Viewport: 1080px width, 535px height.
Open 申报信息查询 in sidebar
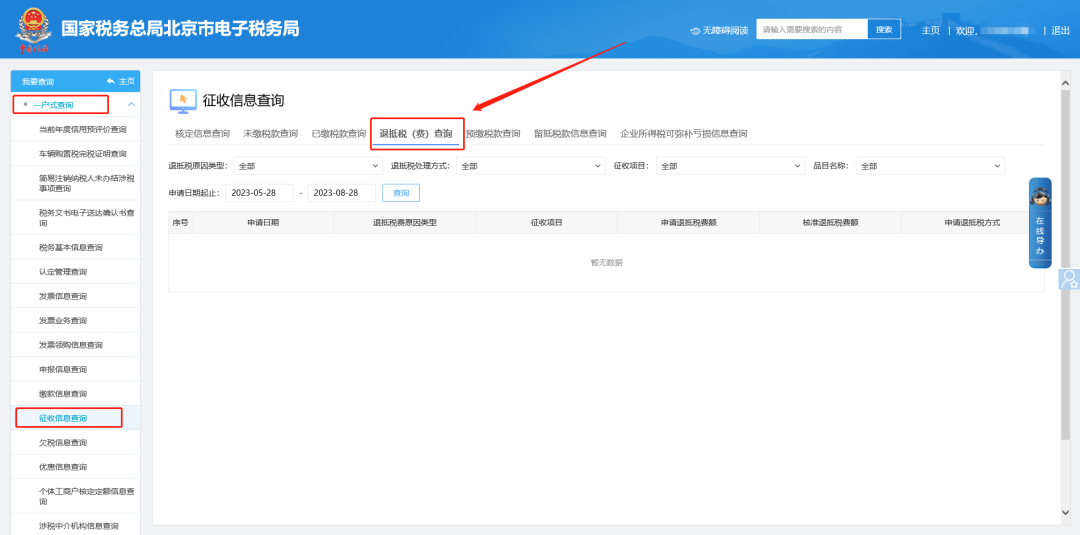click(63, 370)
